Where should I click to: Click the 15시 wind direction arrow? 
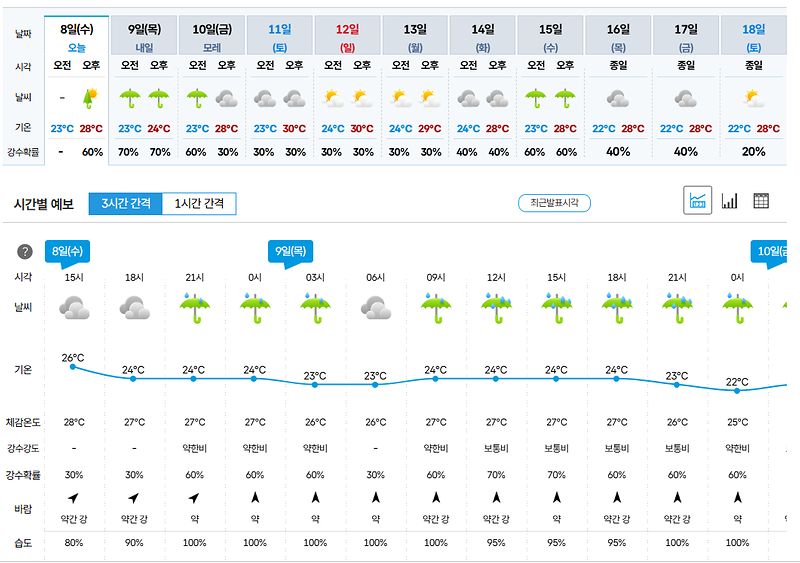pyautogui.click(x=73, y=497)
